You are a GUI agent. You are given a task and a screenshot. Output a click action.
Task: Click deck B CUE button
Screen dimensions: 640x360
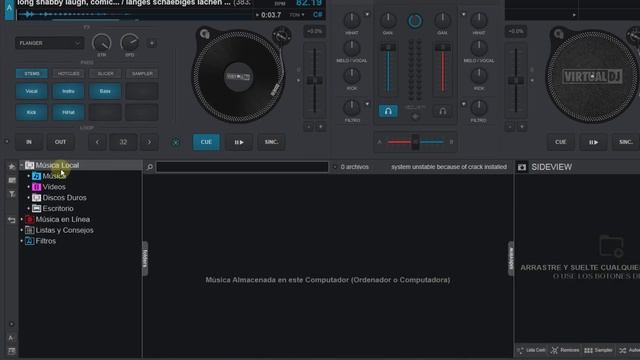[x=560, y=142]
